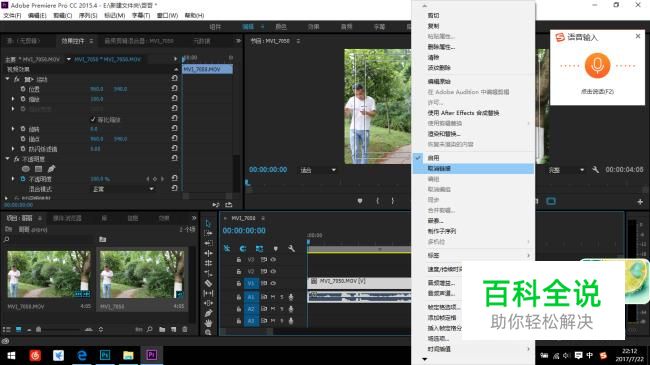Viewport: 650px width, 365px height.
Task: Select the Slip tool
Action: pyautogui.click(x=208, y=293)
